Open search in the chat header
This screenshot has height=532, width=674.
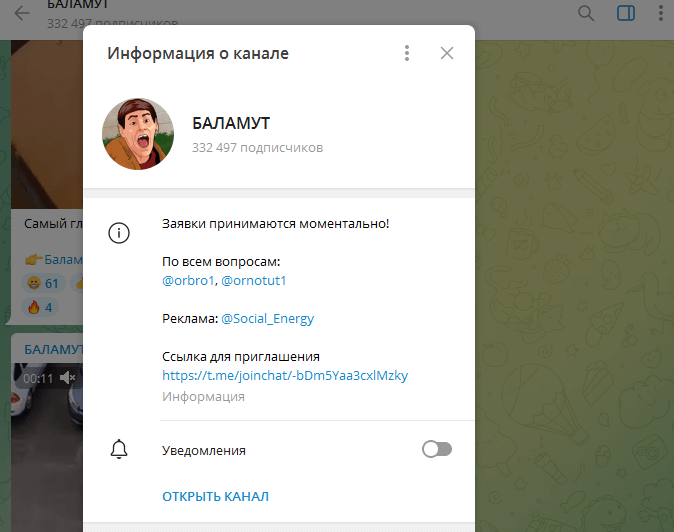point(586,13)
